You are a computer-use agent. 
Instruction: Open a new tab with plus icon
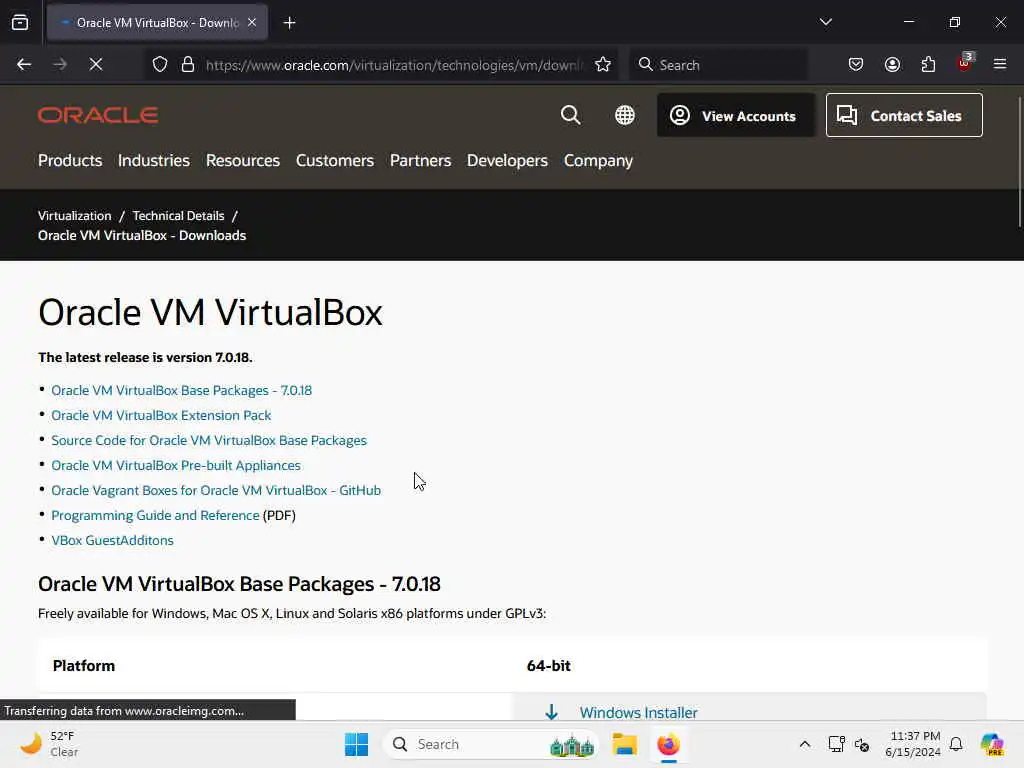289,23
